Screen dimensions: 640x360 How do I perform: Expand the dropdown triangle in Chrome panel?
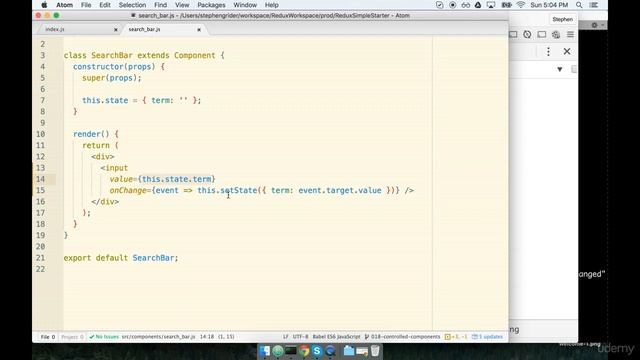(x=560, y=69)
